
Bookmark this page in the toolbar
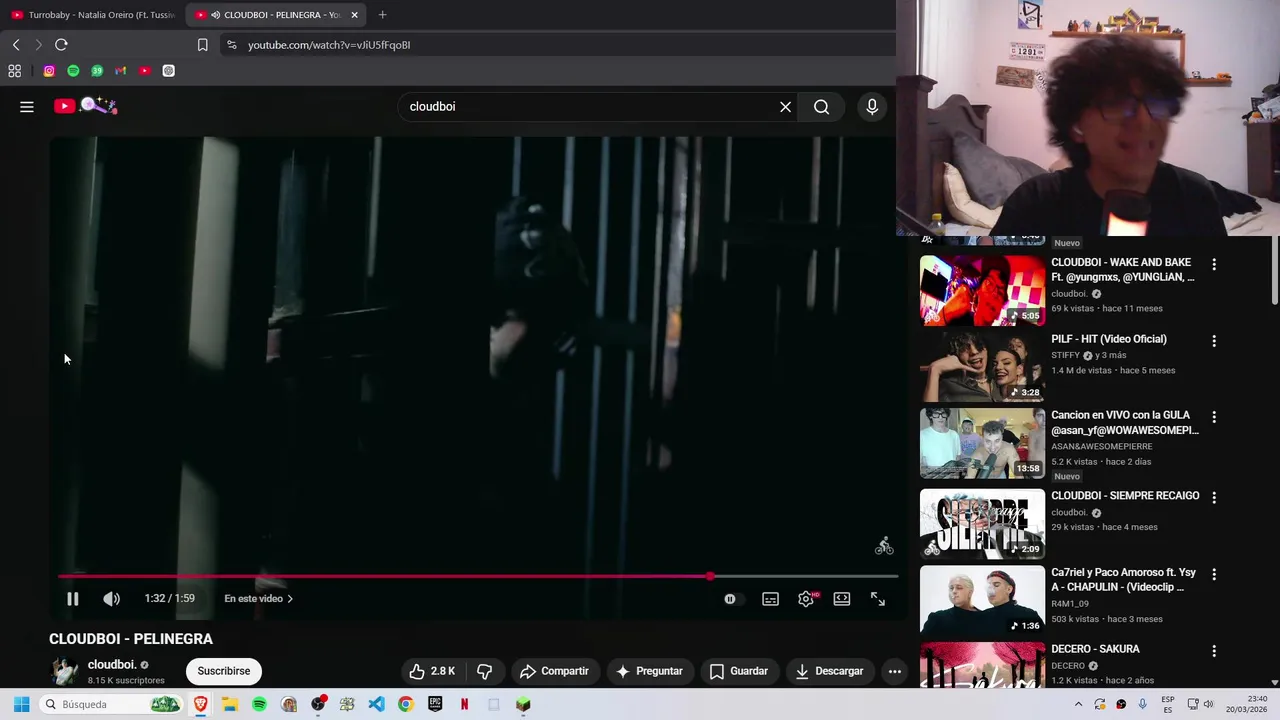[x=202, y=45]
